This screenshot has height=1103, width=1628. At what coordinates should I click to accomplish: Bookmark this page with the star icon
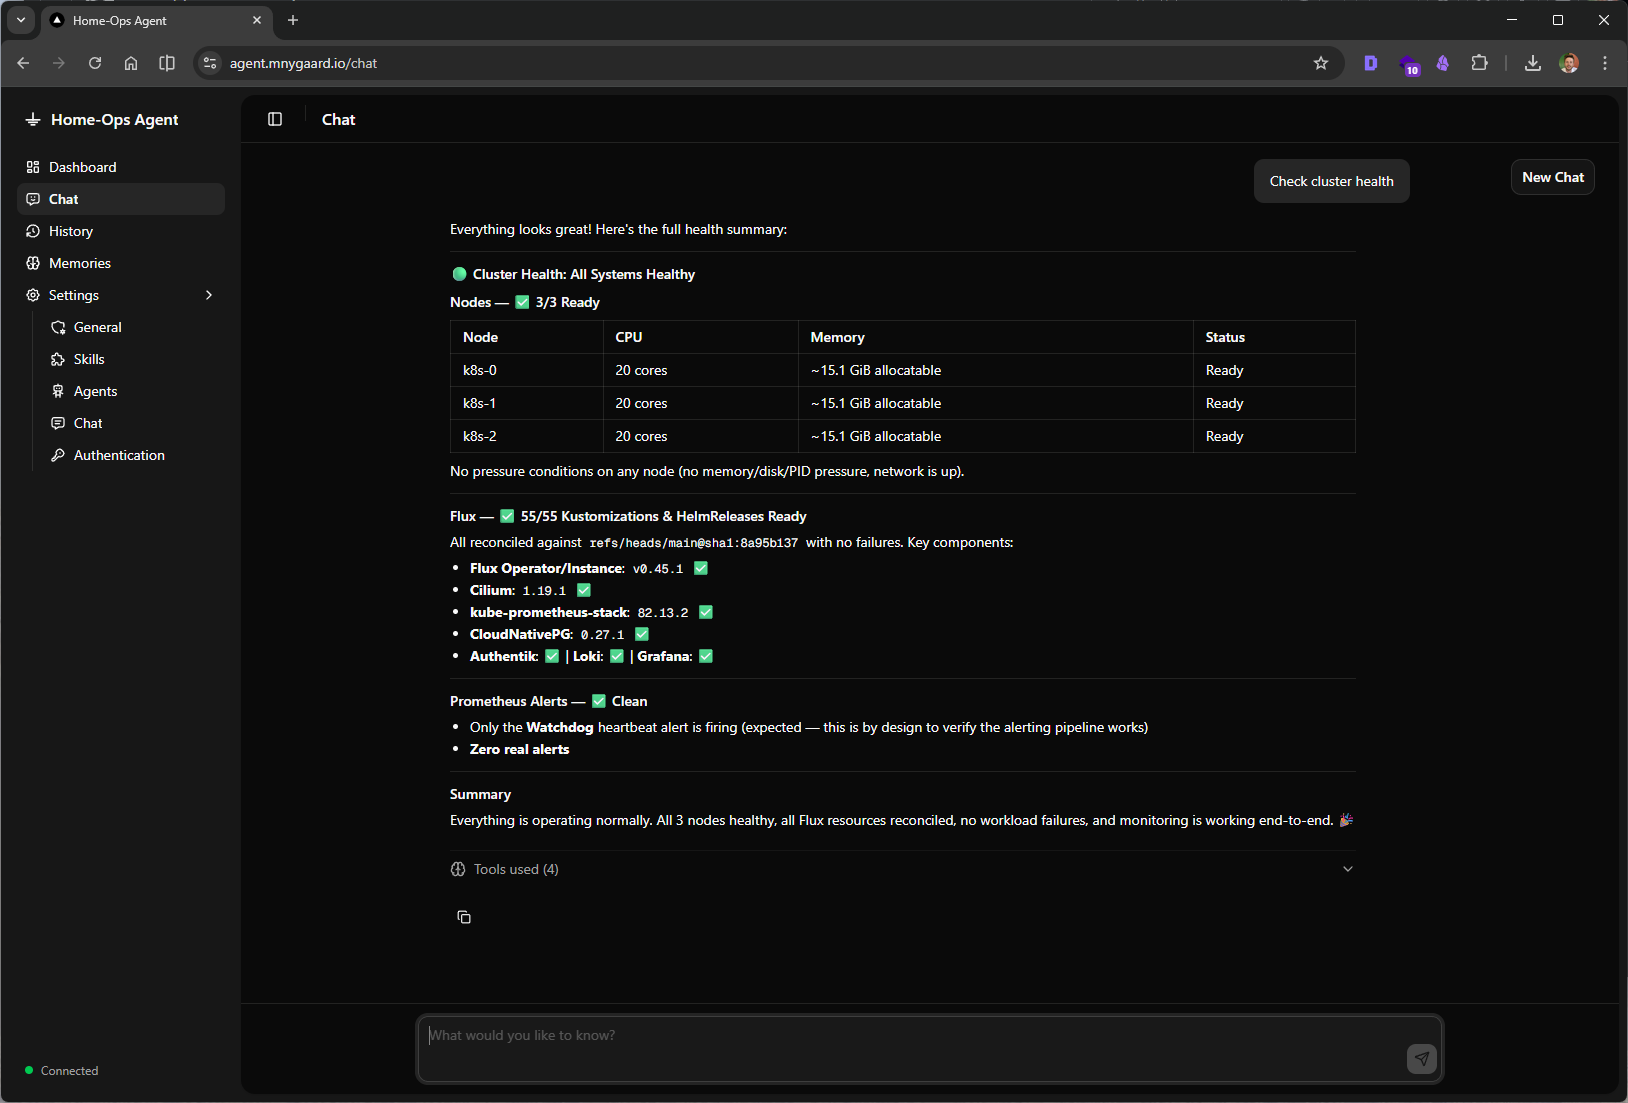point(1321,63)
